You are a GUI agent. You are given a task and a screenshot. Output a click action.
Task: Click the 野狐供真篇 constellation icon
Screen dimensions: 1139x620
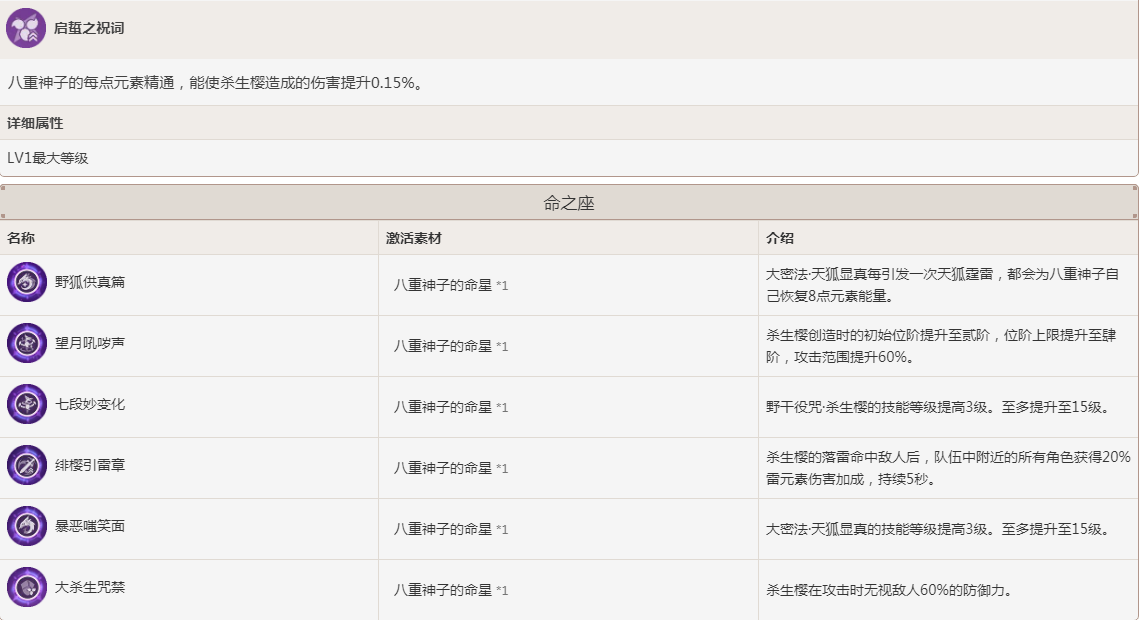point(27,283)
